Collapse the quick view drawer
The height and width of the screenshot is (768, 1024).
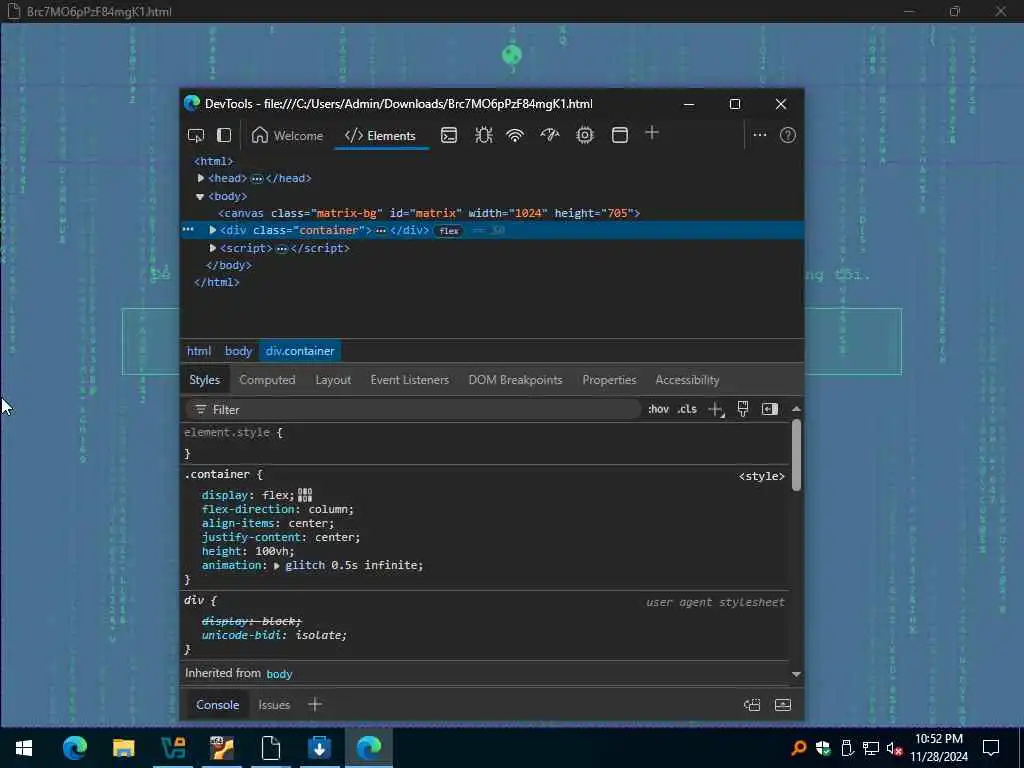(x=783, y=705)
